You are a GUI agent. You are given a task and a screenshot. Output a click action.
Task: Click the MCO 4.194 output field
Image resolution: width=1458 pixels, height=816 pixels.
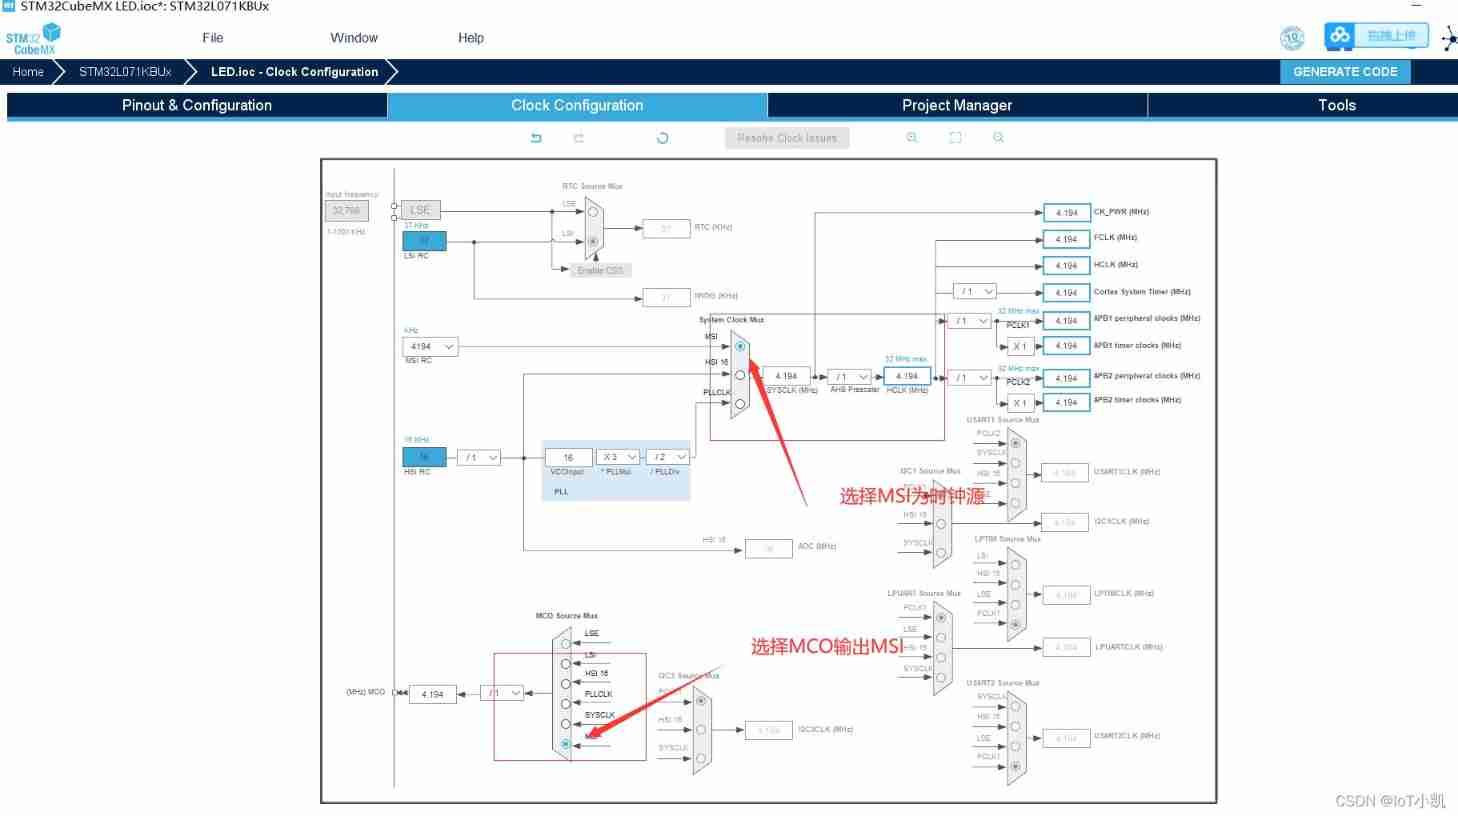433,694
